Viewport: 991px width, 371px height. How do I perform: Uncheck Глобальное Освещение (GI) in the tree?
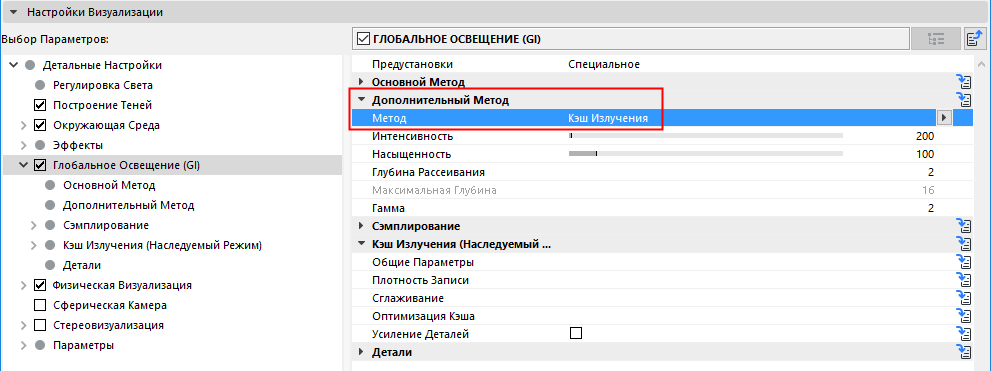pos(40,166)
